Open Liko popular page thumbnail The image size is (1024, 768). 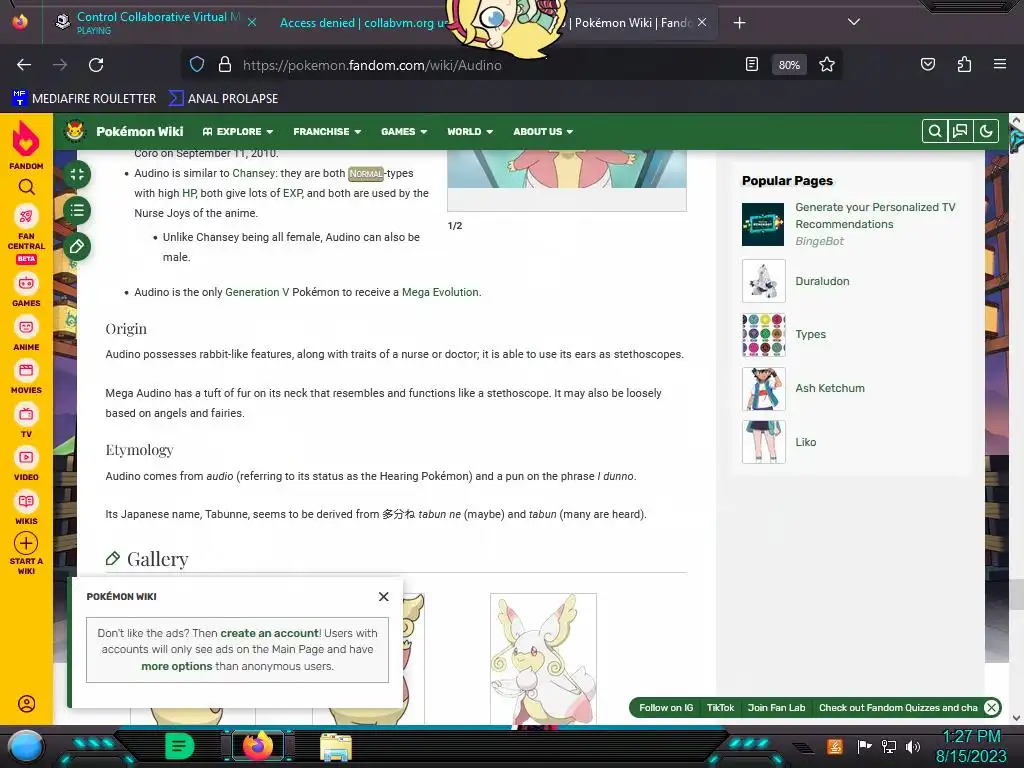(763, 441)
